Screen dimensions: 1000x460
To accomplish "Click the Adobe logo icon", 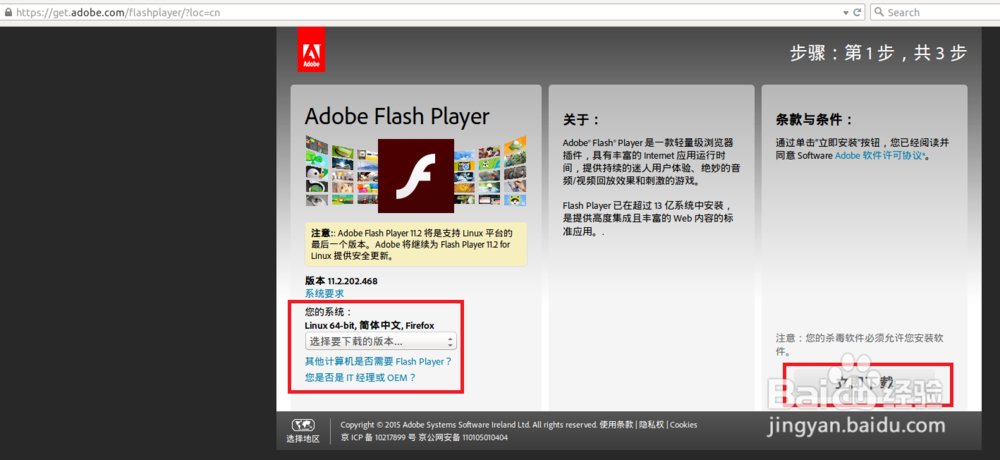I will (311, 49).
